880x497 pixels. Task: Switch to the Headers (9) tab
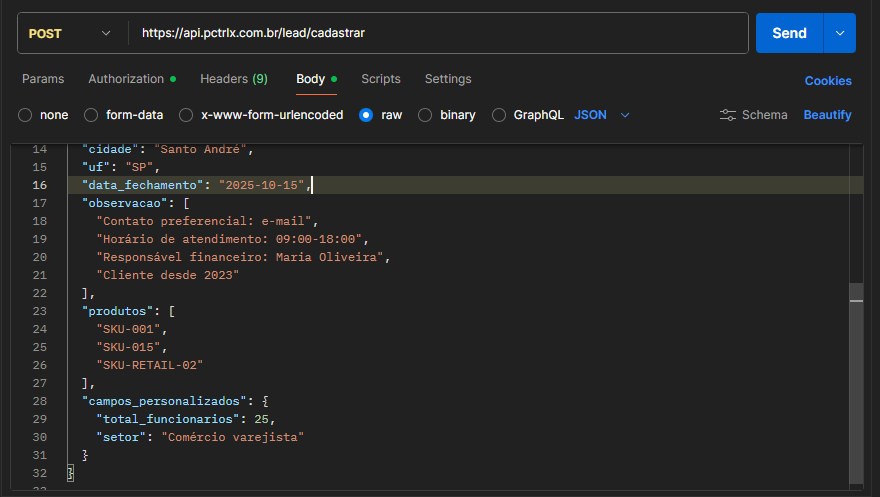coord(233,79)
